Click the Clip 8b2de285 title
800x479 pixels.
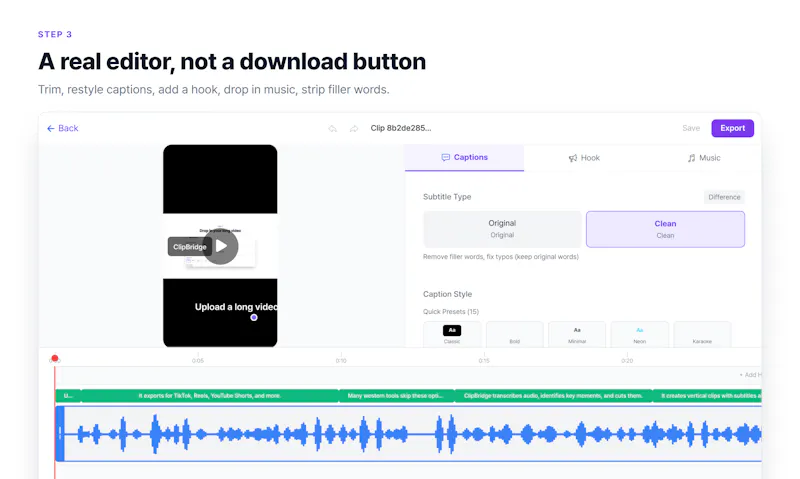pyautogui.click(x=401, y=128)
